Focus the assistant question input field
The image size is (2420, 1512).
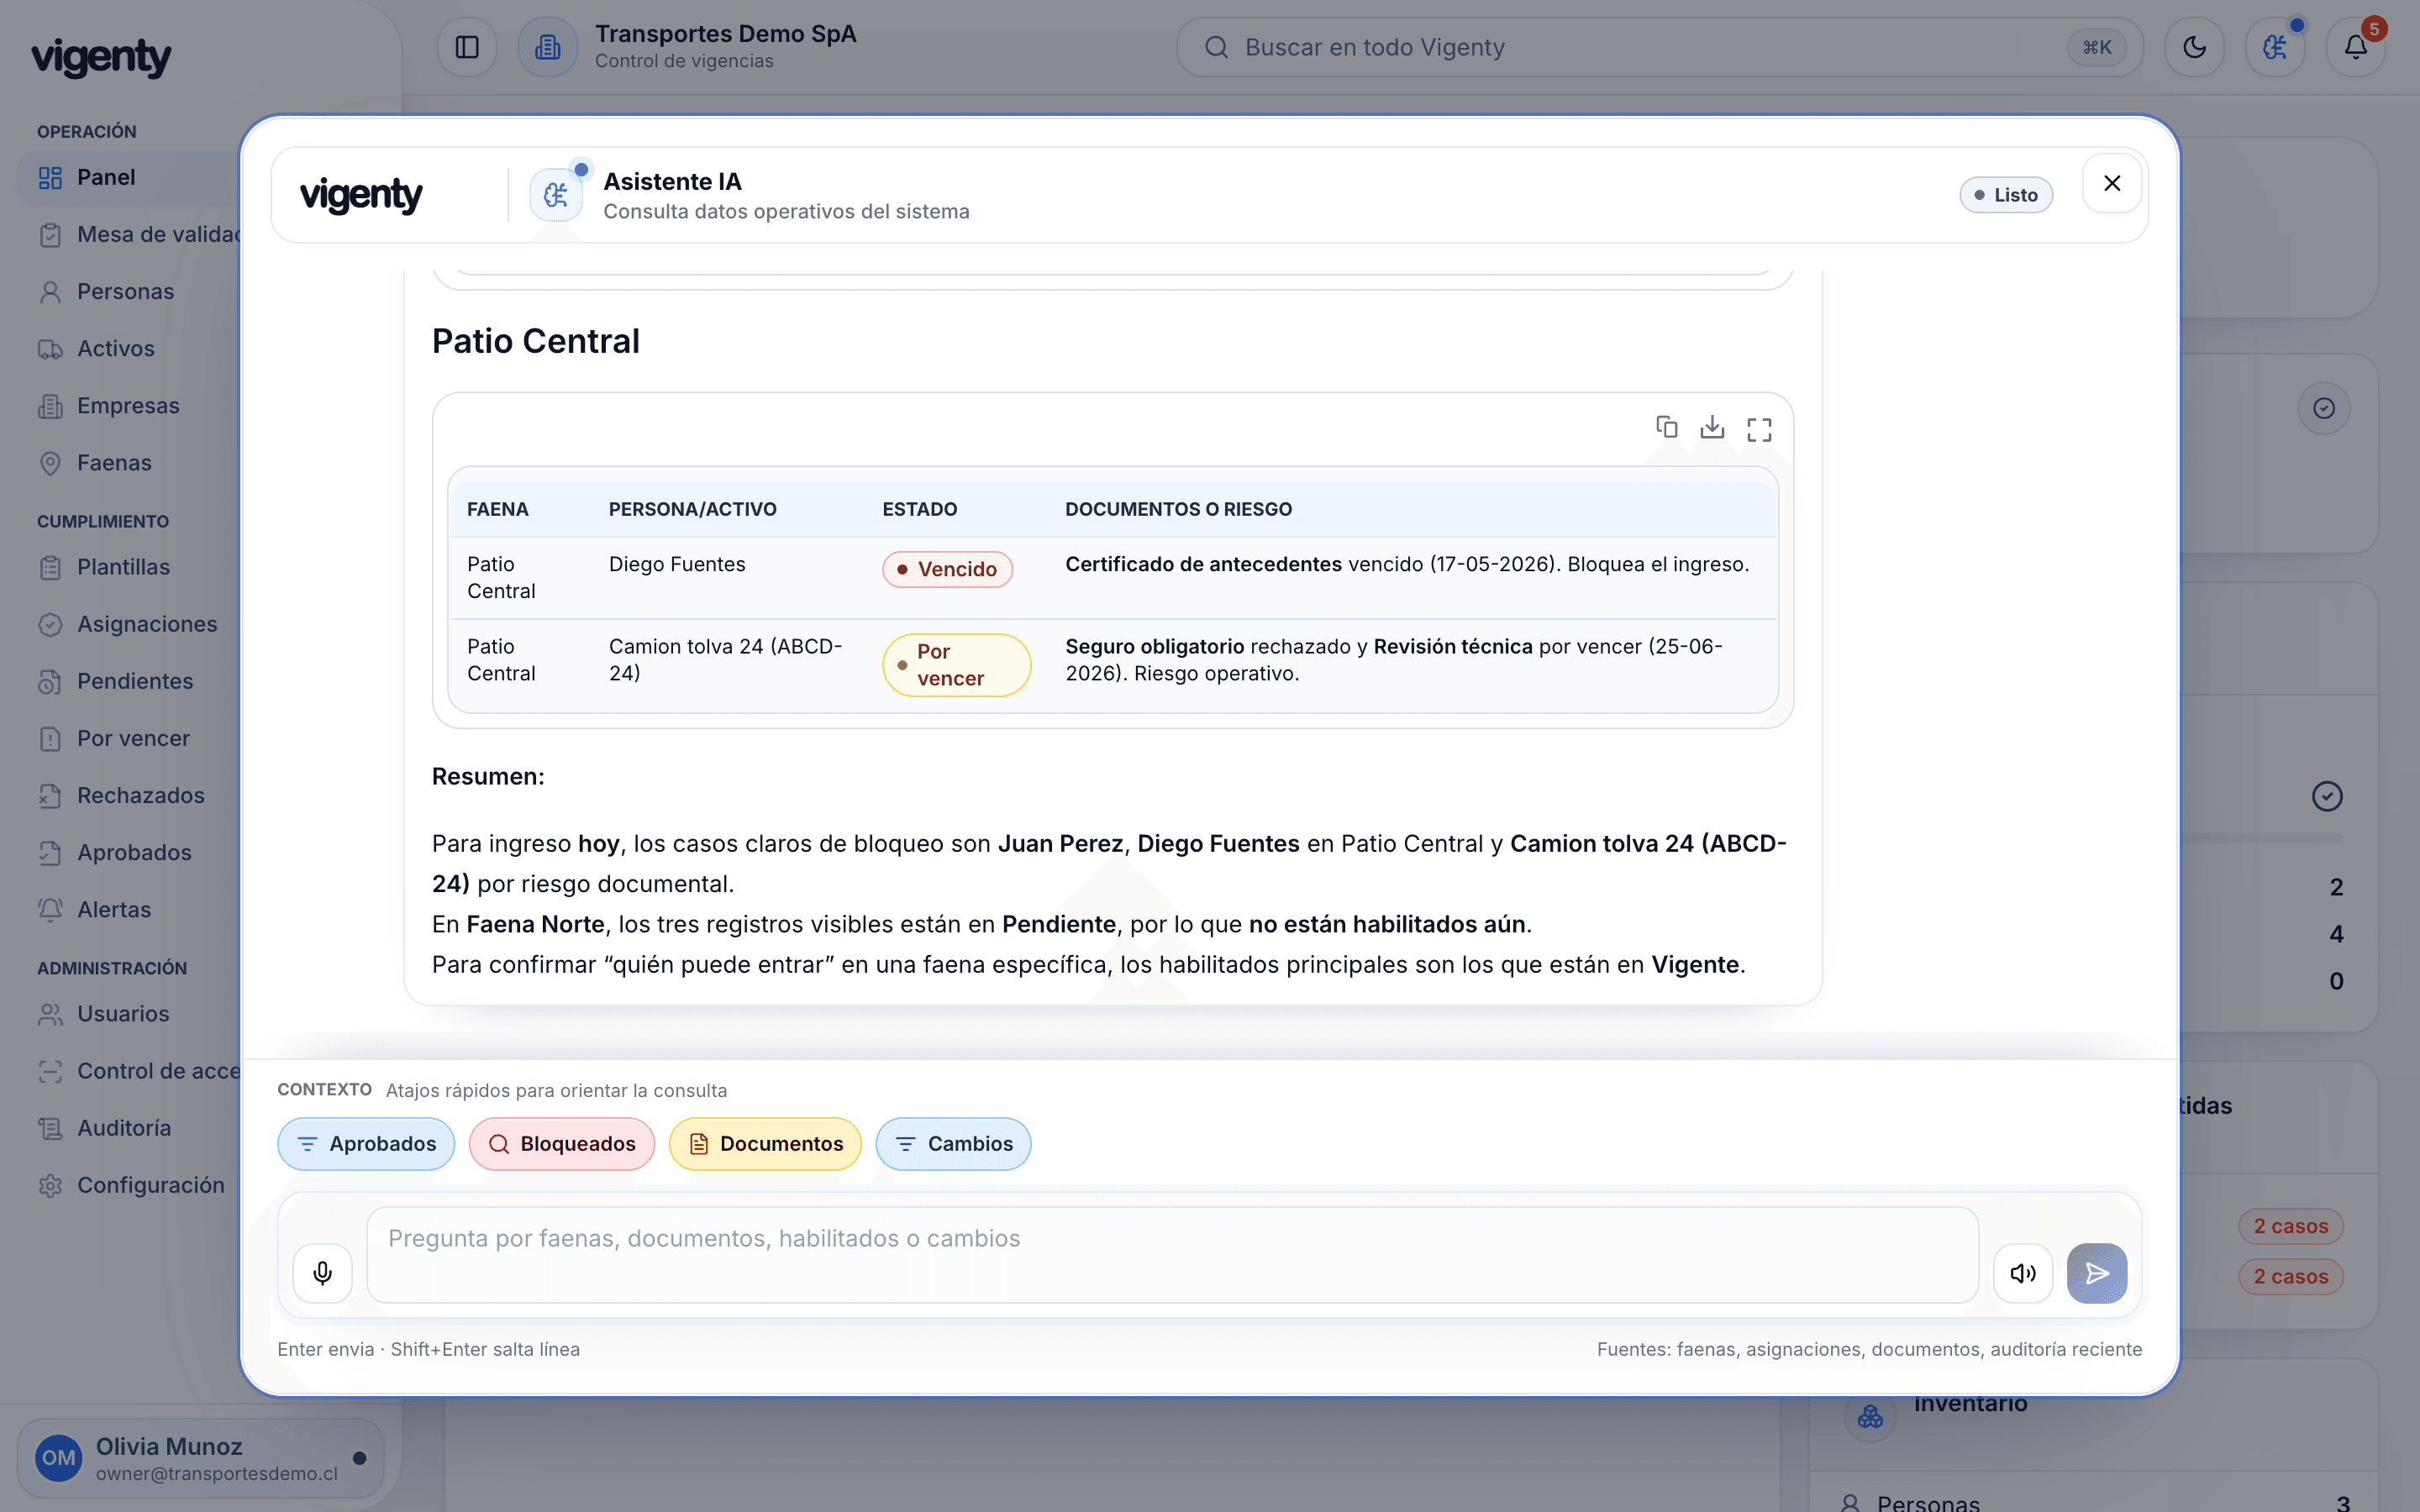1172,1255
